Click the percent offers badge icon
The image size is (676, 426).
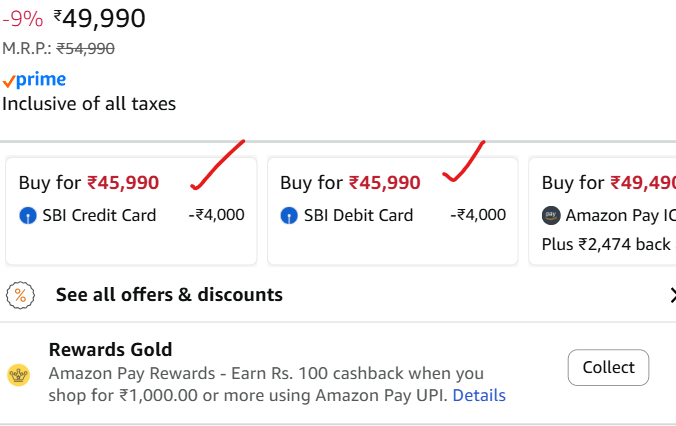(21, 295)
